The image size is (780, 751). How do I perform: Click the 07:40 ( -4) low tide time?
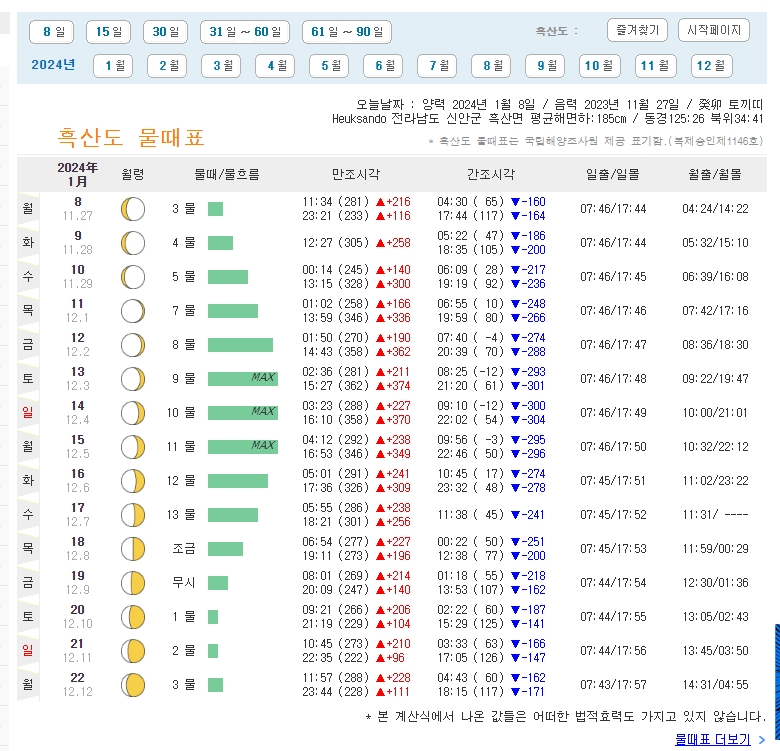[x=471, y=338]
